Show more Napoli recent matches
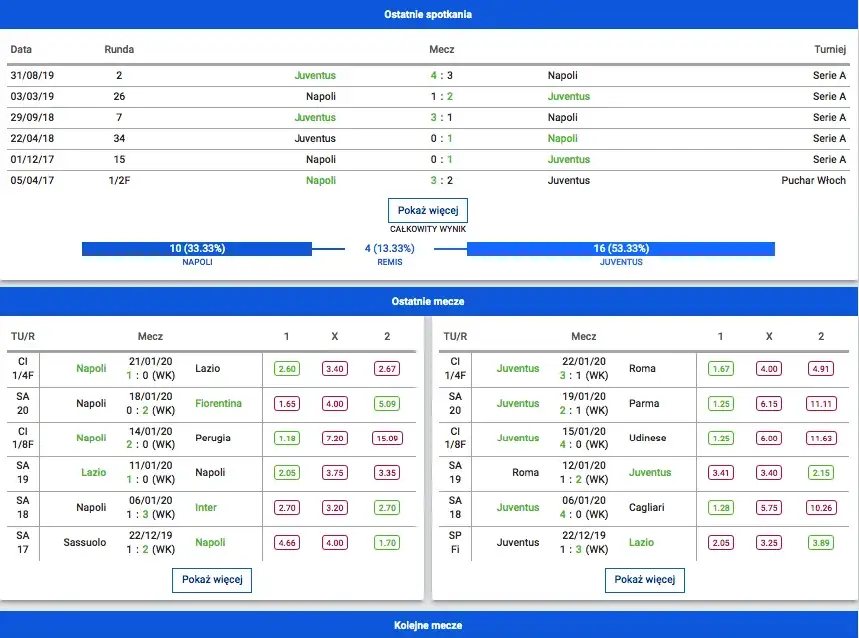The height and width of the screenshot is (638, 859). click(211, 580)
